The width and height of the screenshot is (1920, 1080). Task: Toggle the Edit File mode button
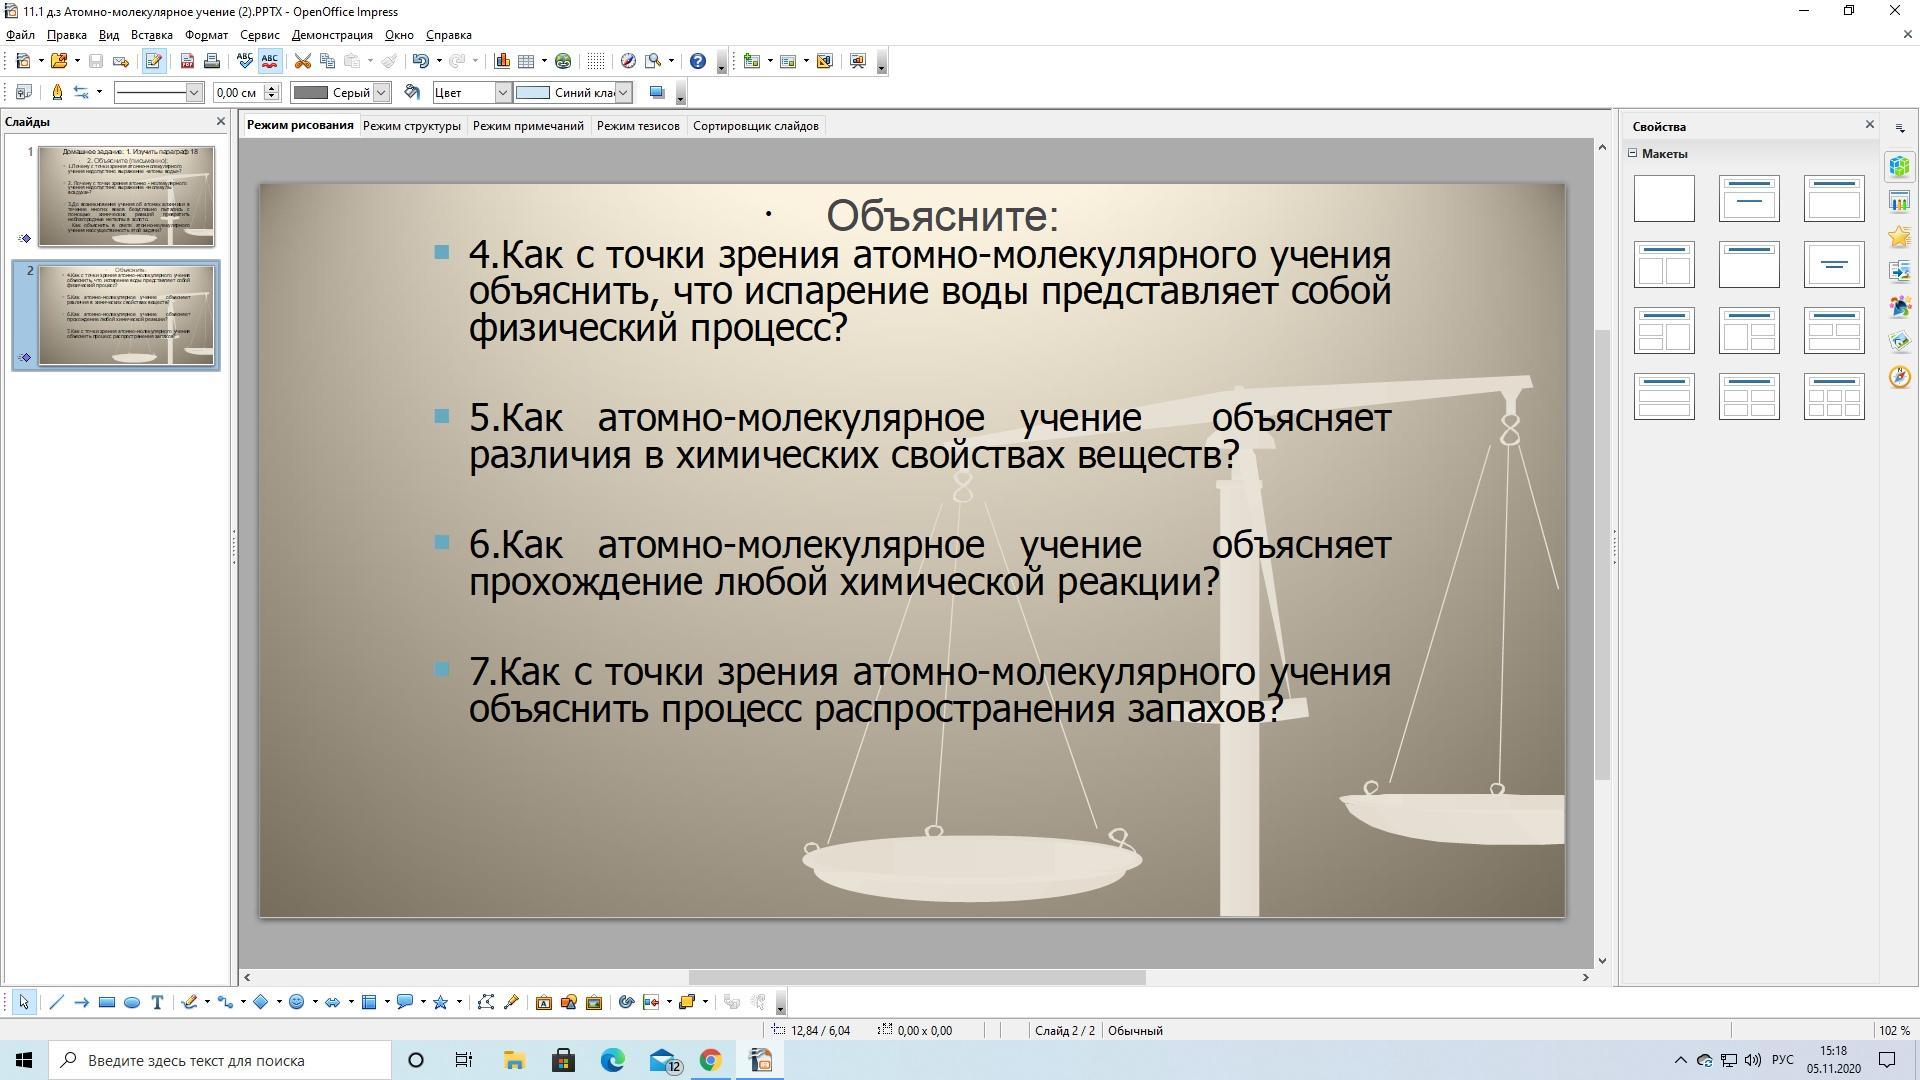153,61
